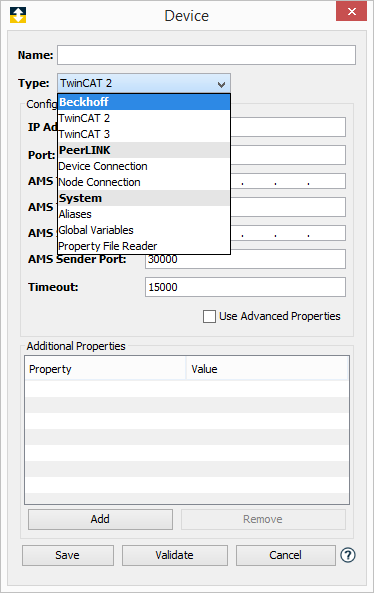
Task: Click the Property column header
Action: [x=106, y=369]
